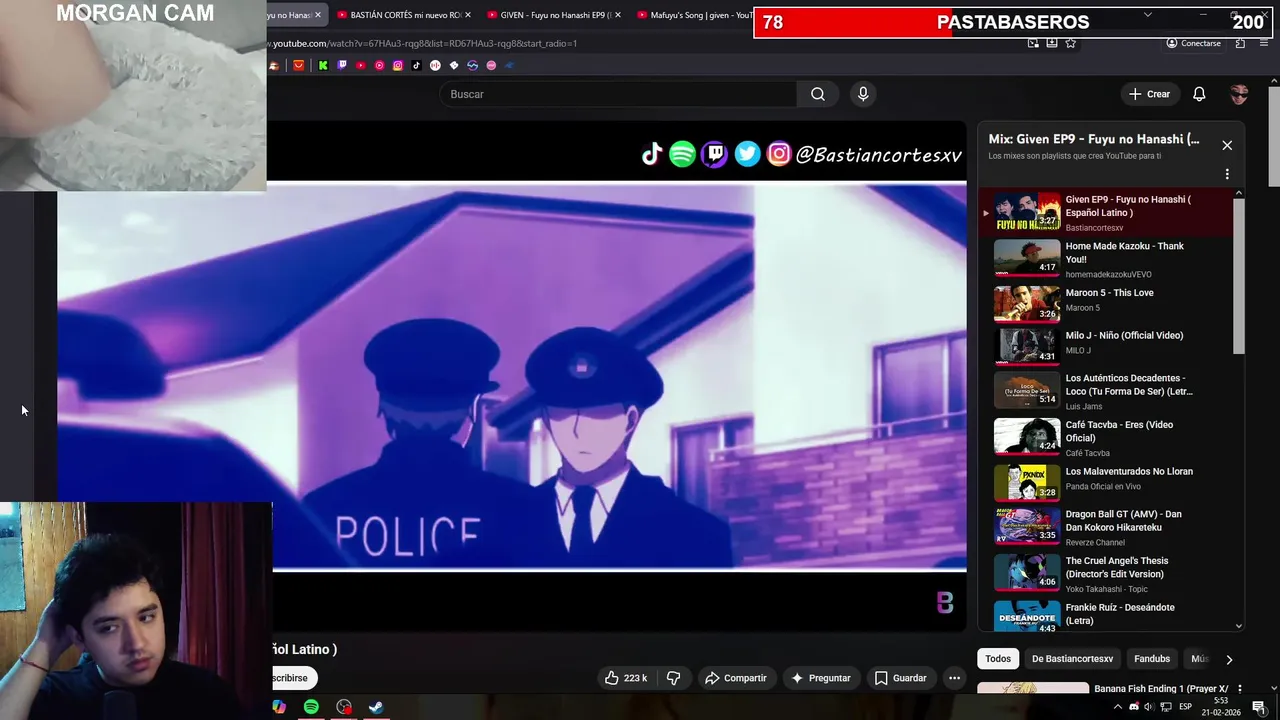Play Home Made Kazoku - Thank You!! from playlist
The image size is (1280, 720).
1110,259
